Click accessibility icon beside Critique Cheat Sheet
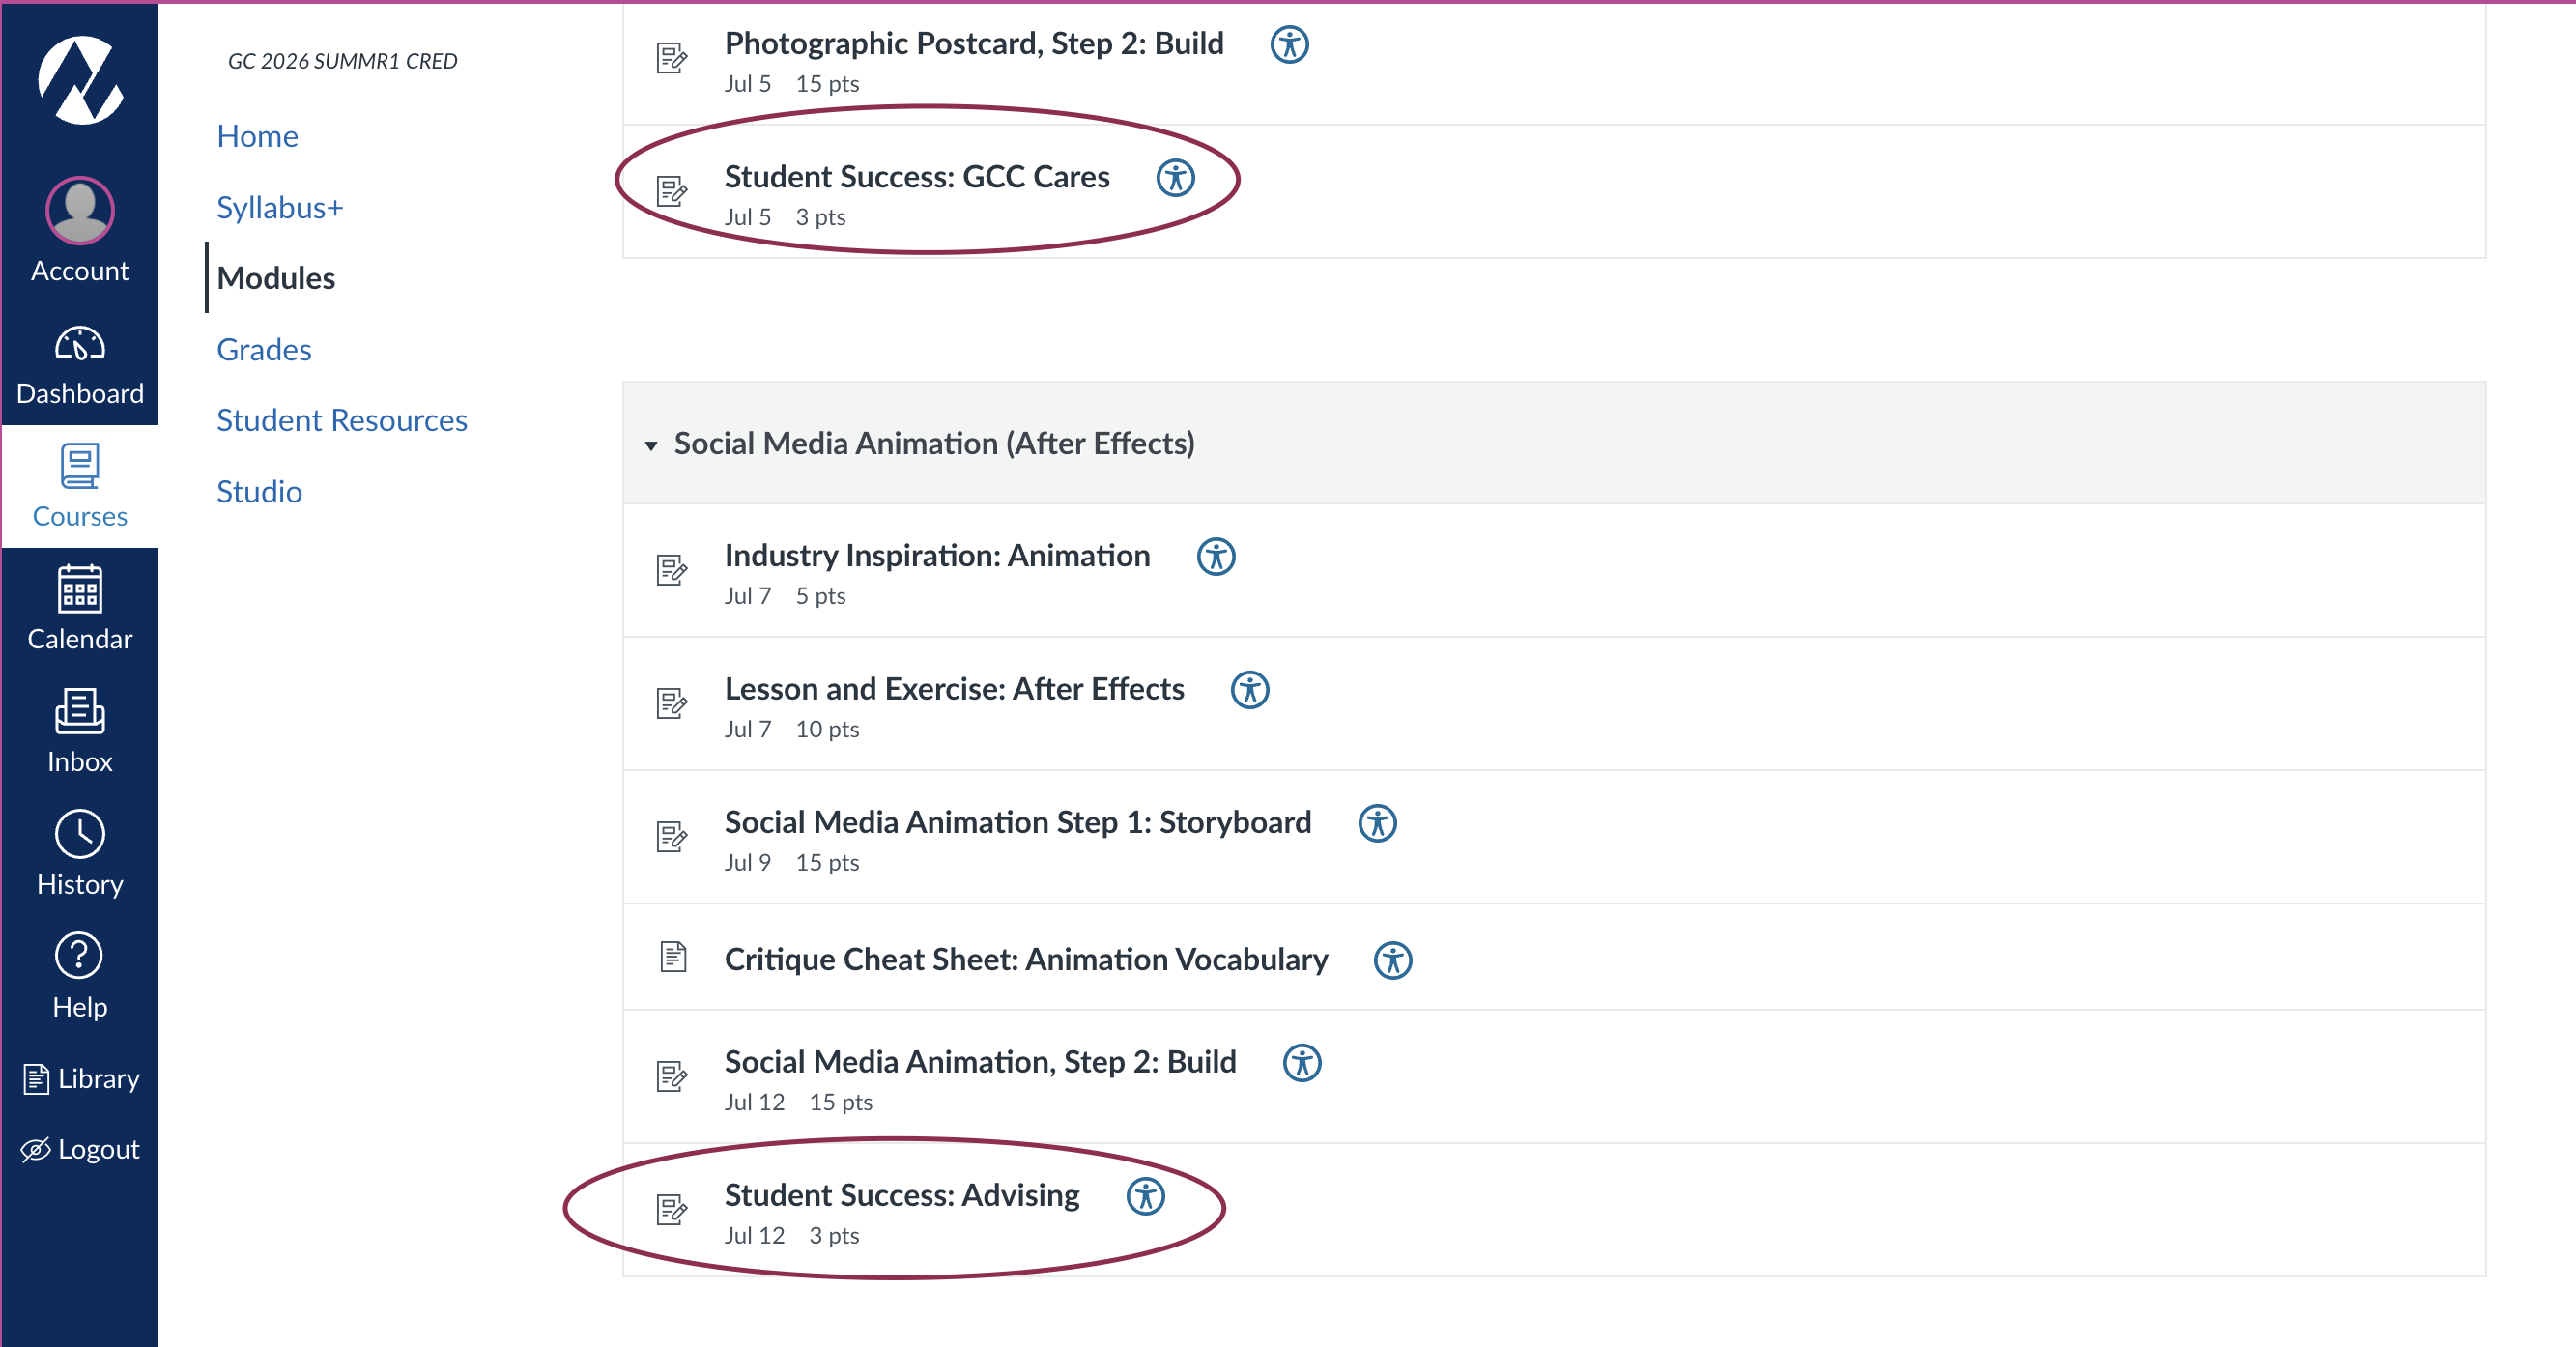 point(1392,960)
